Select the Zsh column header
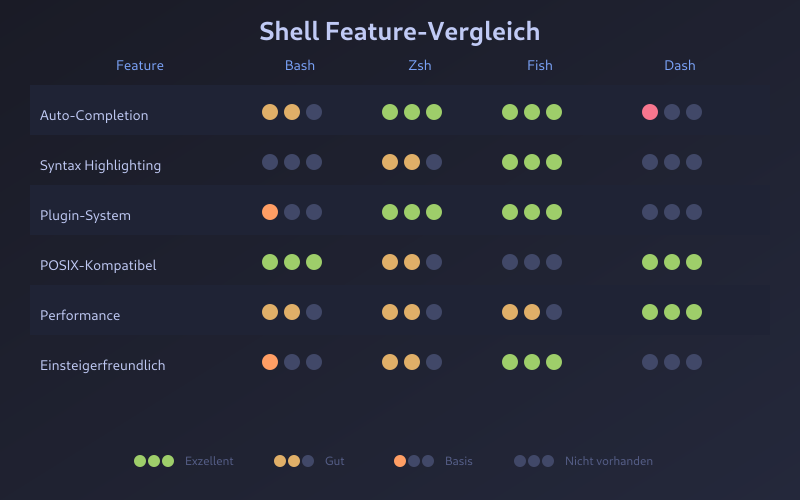Screen dimensions: 800x500 [x=420, y=66]
